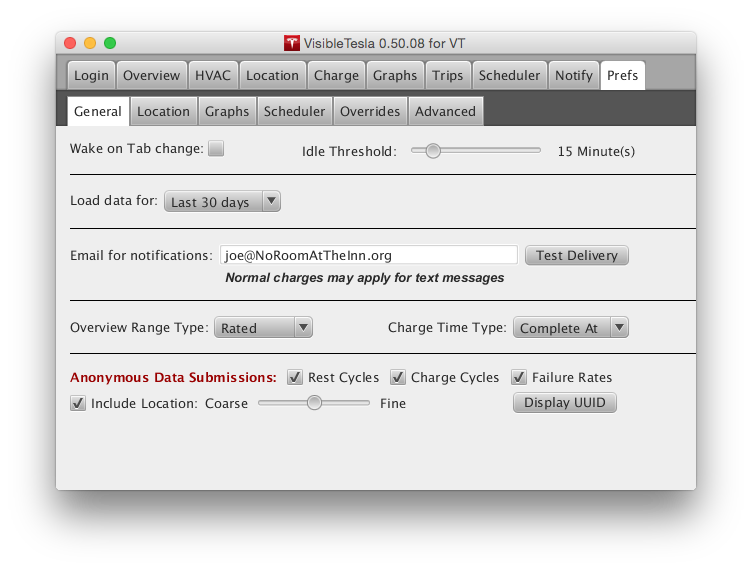The width and height of the screenshot is (752, 570).
Task: Open the Graphs preferences sub-tab
Action: 227,112
